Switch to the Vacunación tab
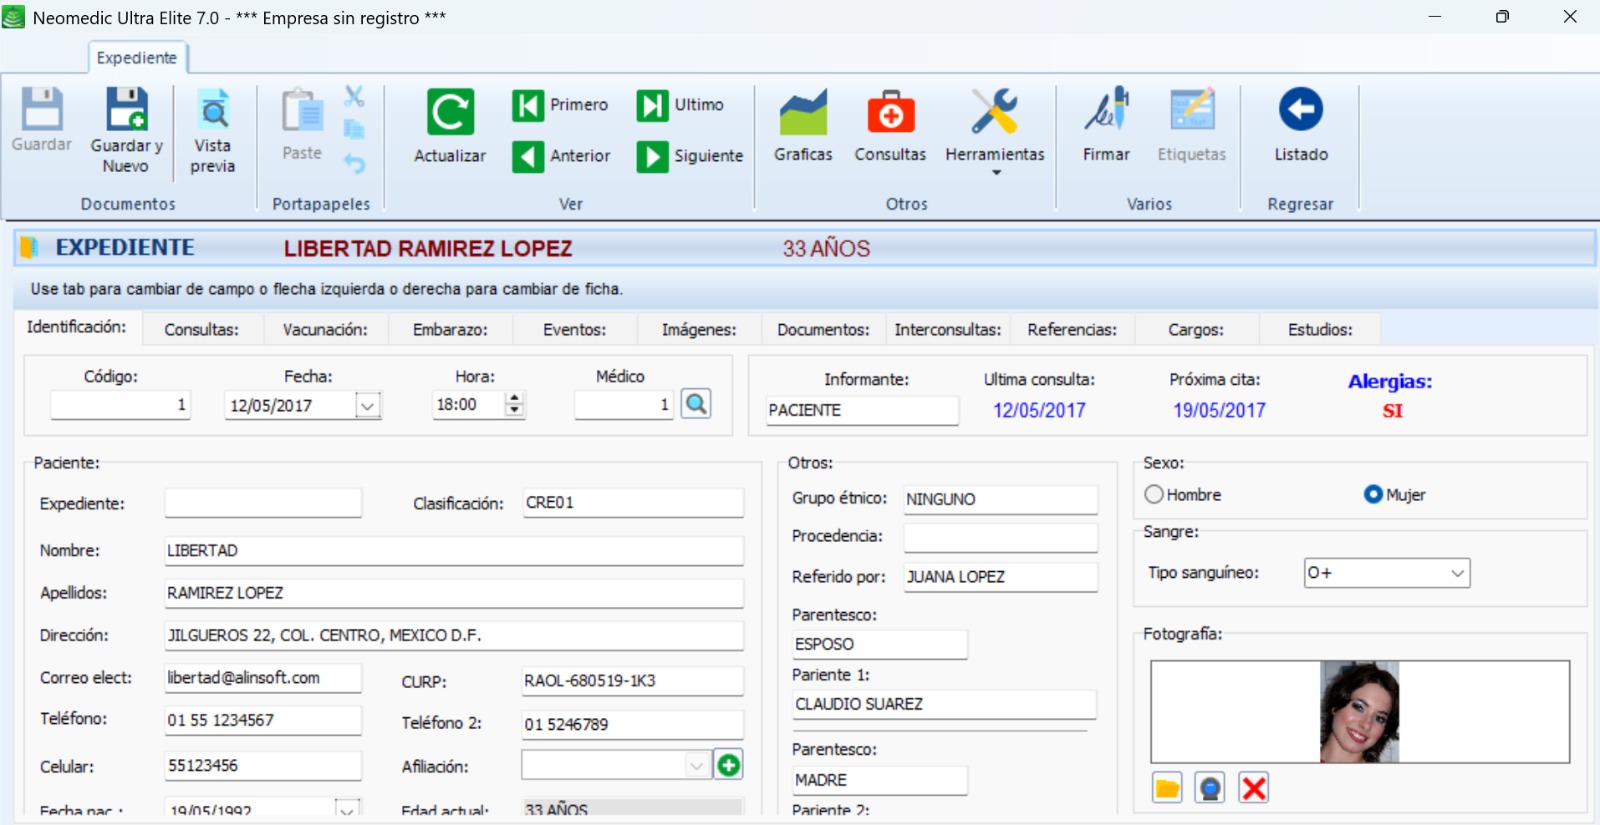Screen dimensions: 1600x825 coord(324,329)
